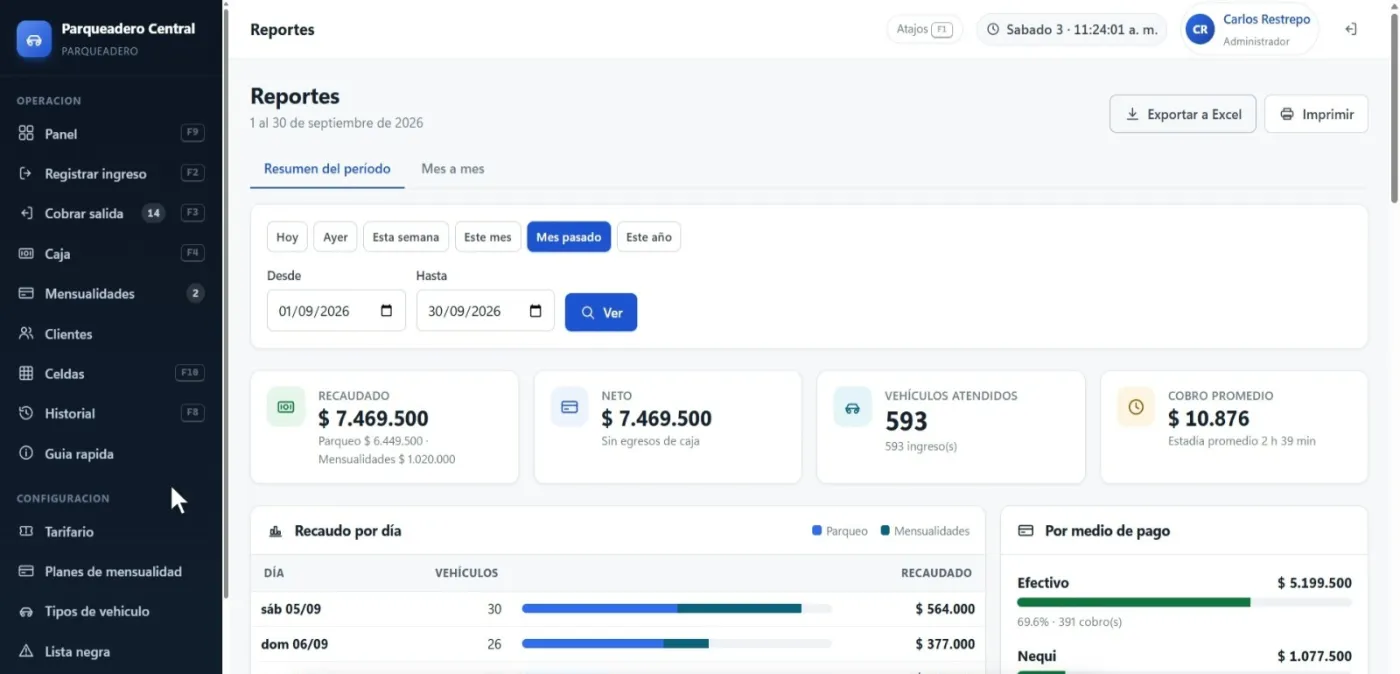
Task: Click the Desde date input field
Action: point(336,311)
